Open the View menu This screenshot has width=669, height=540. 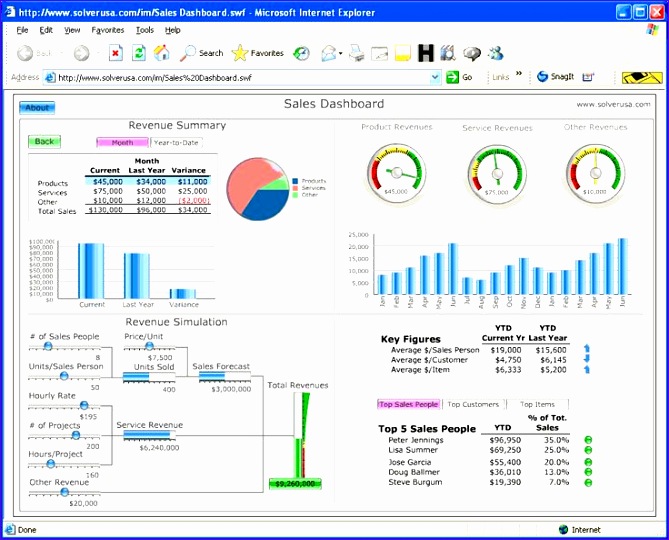pyautogui.click(x=72, y=30)
